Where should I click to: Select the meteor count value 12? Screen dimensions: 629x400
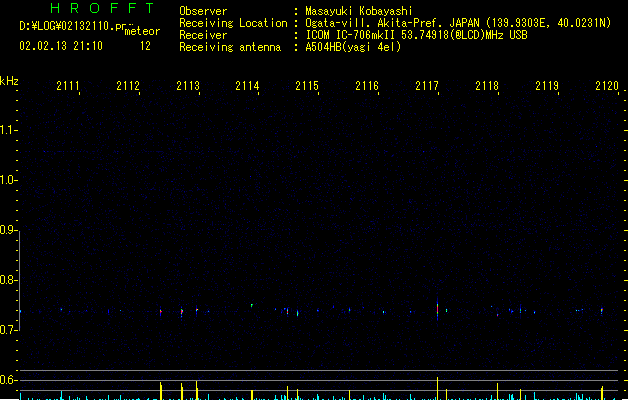(x=145, y=46)
